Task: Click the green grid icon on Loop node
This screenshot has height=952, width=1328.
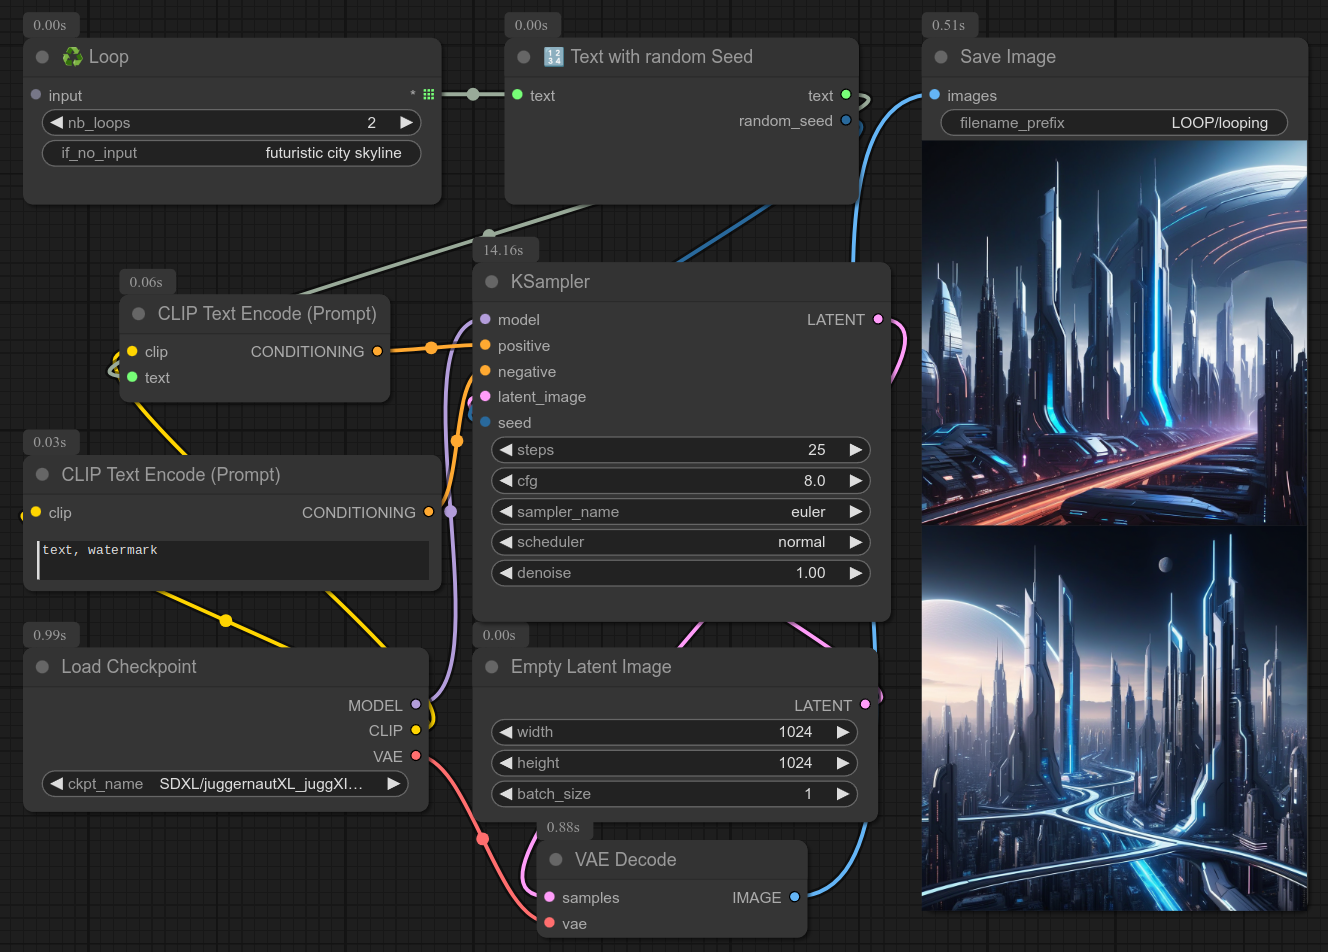Action: click(x=428, y=95)
